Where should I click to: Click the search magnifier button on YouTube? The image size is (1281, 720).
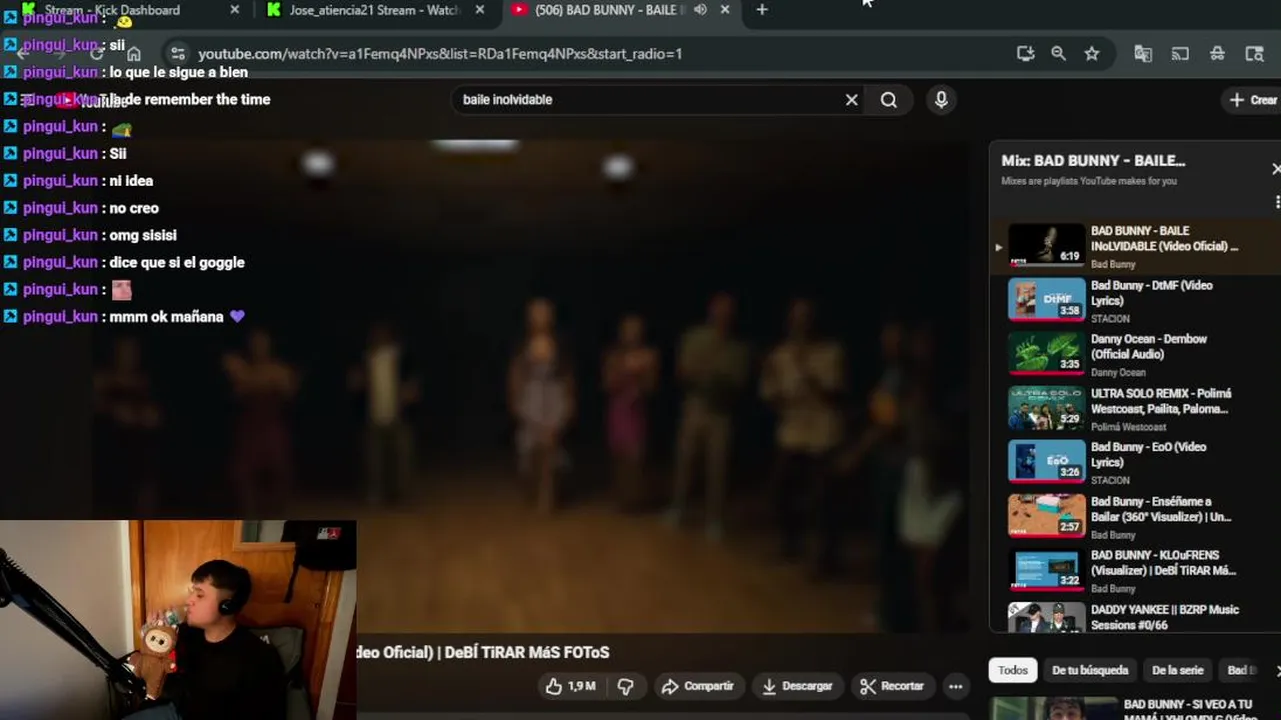889,100
